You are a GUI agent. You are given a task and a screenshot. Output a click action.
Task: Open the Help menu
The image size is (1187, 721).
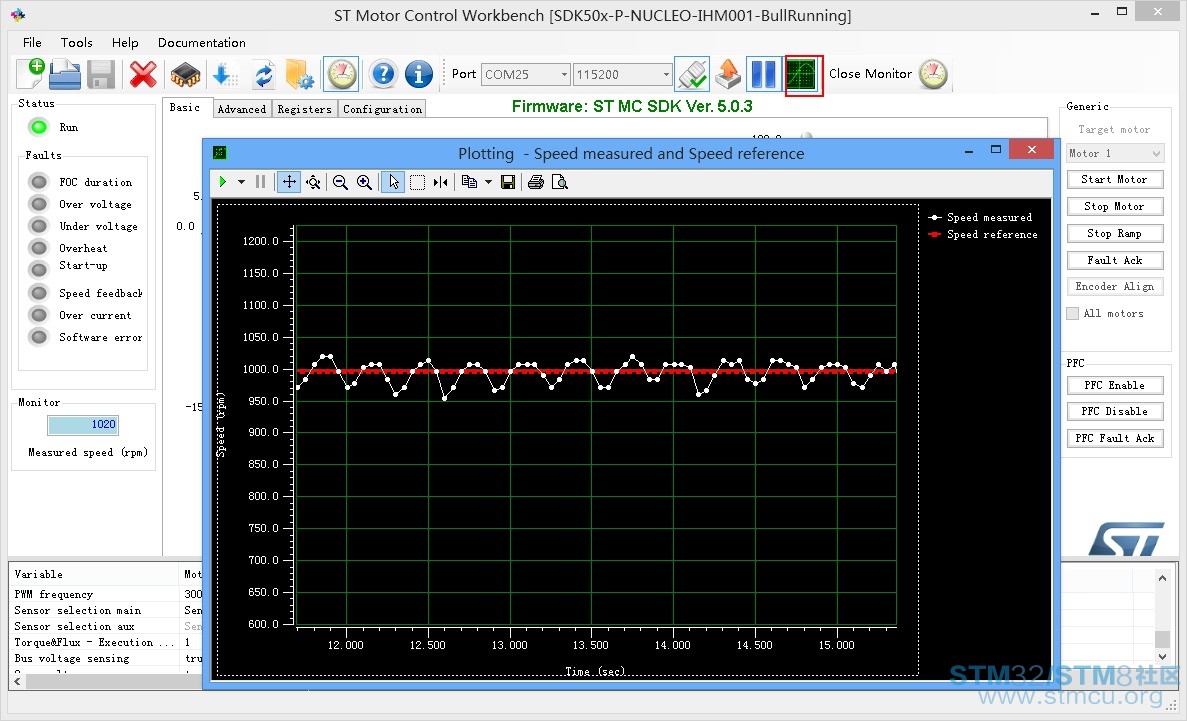125,42
